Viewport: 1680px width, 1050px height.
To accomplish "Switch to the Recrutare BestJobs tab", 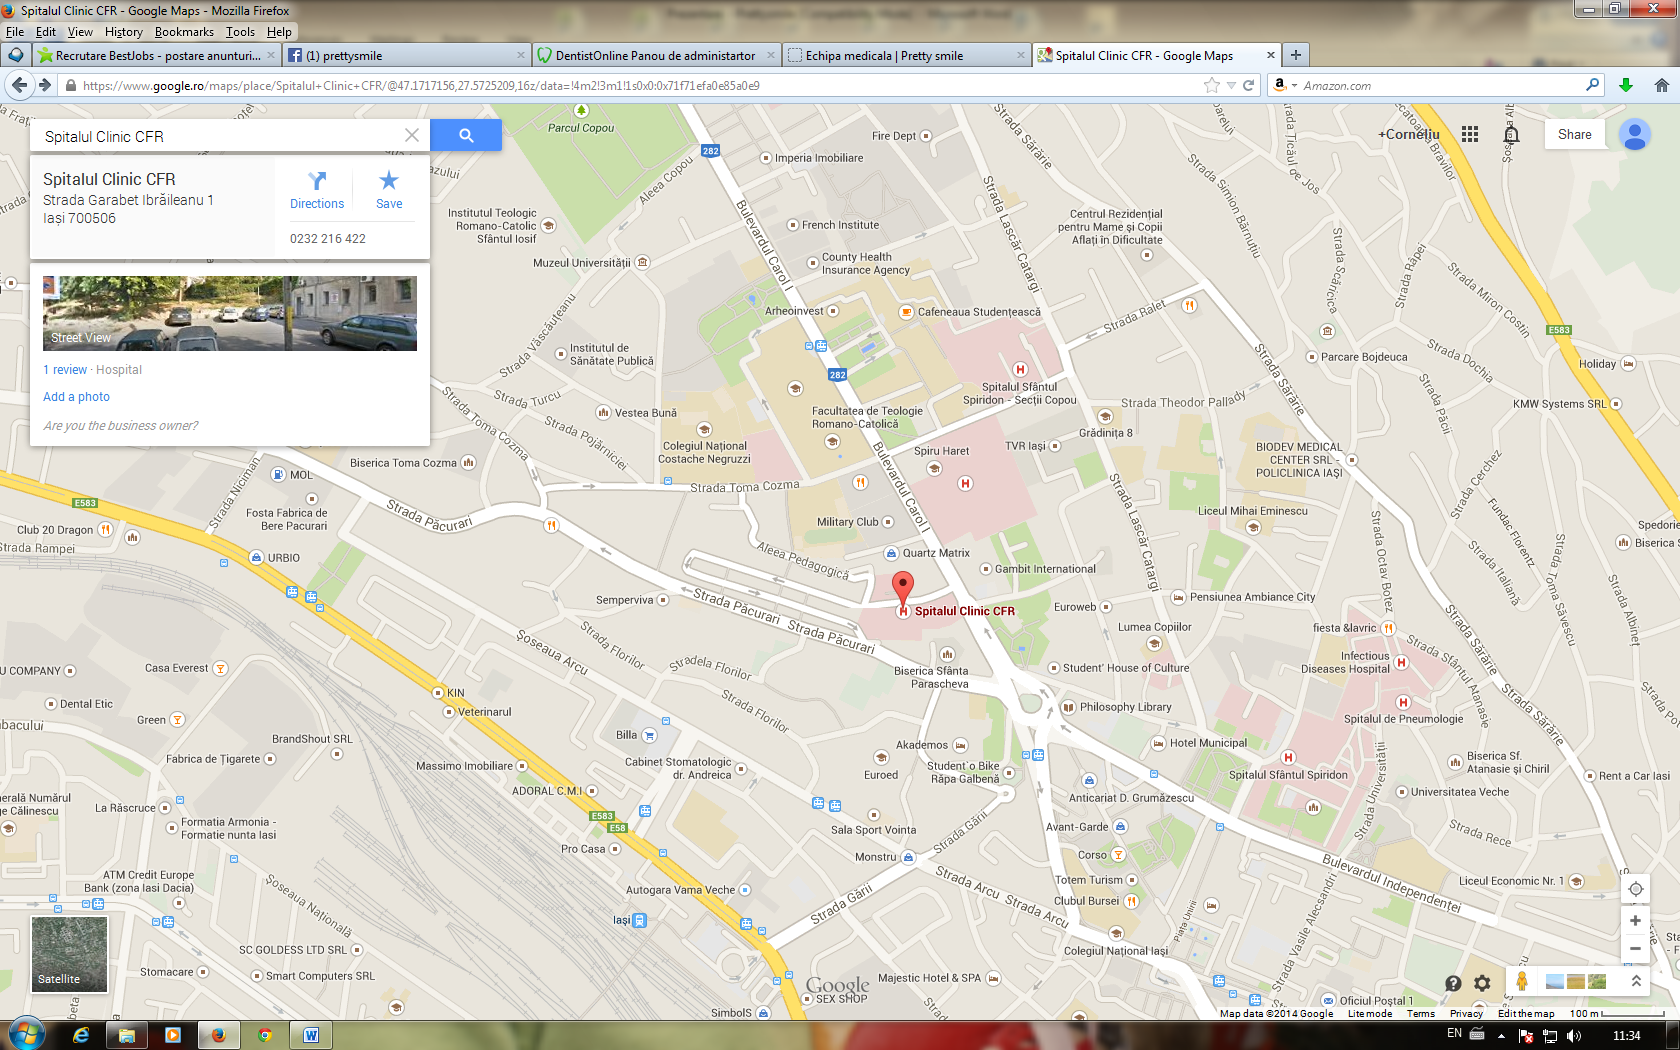I will (156, 56).
